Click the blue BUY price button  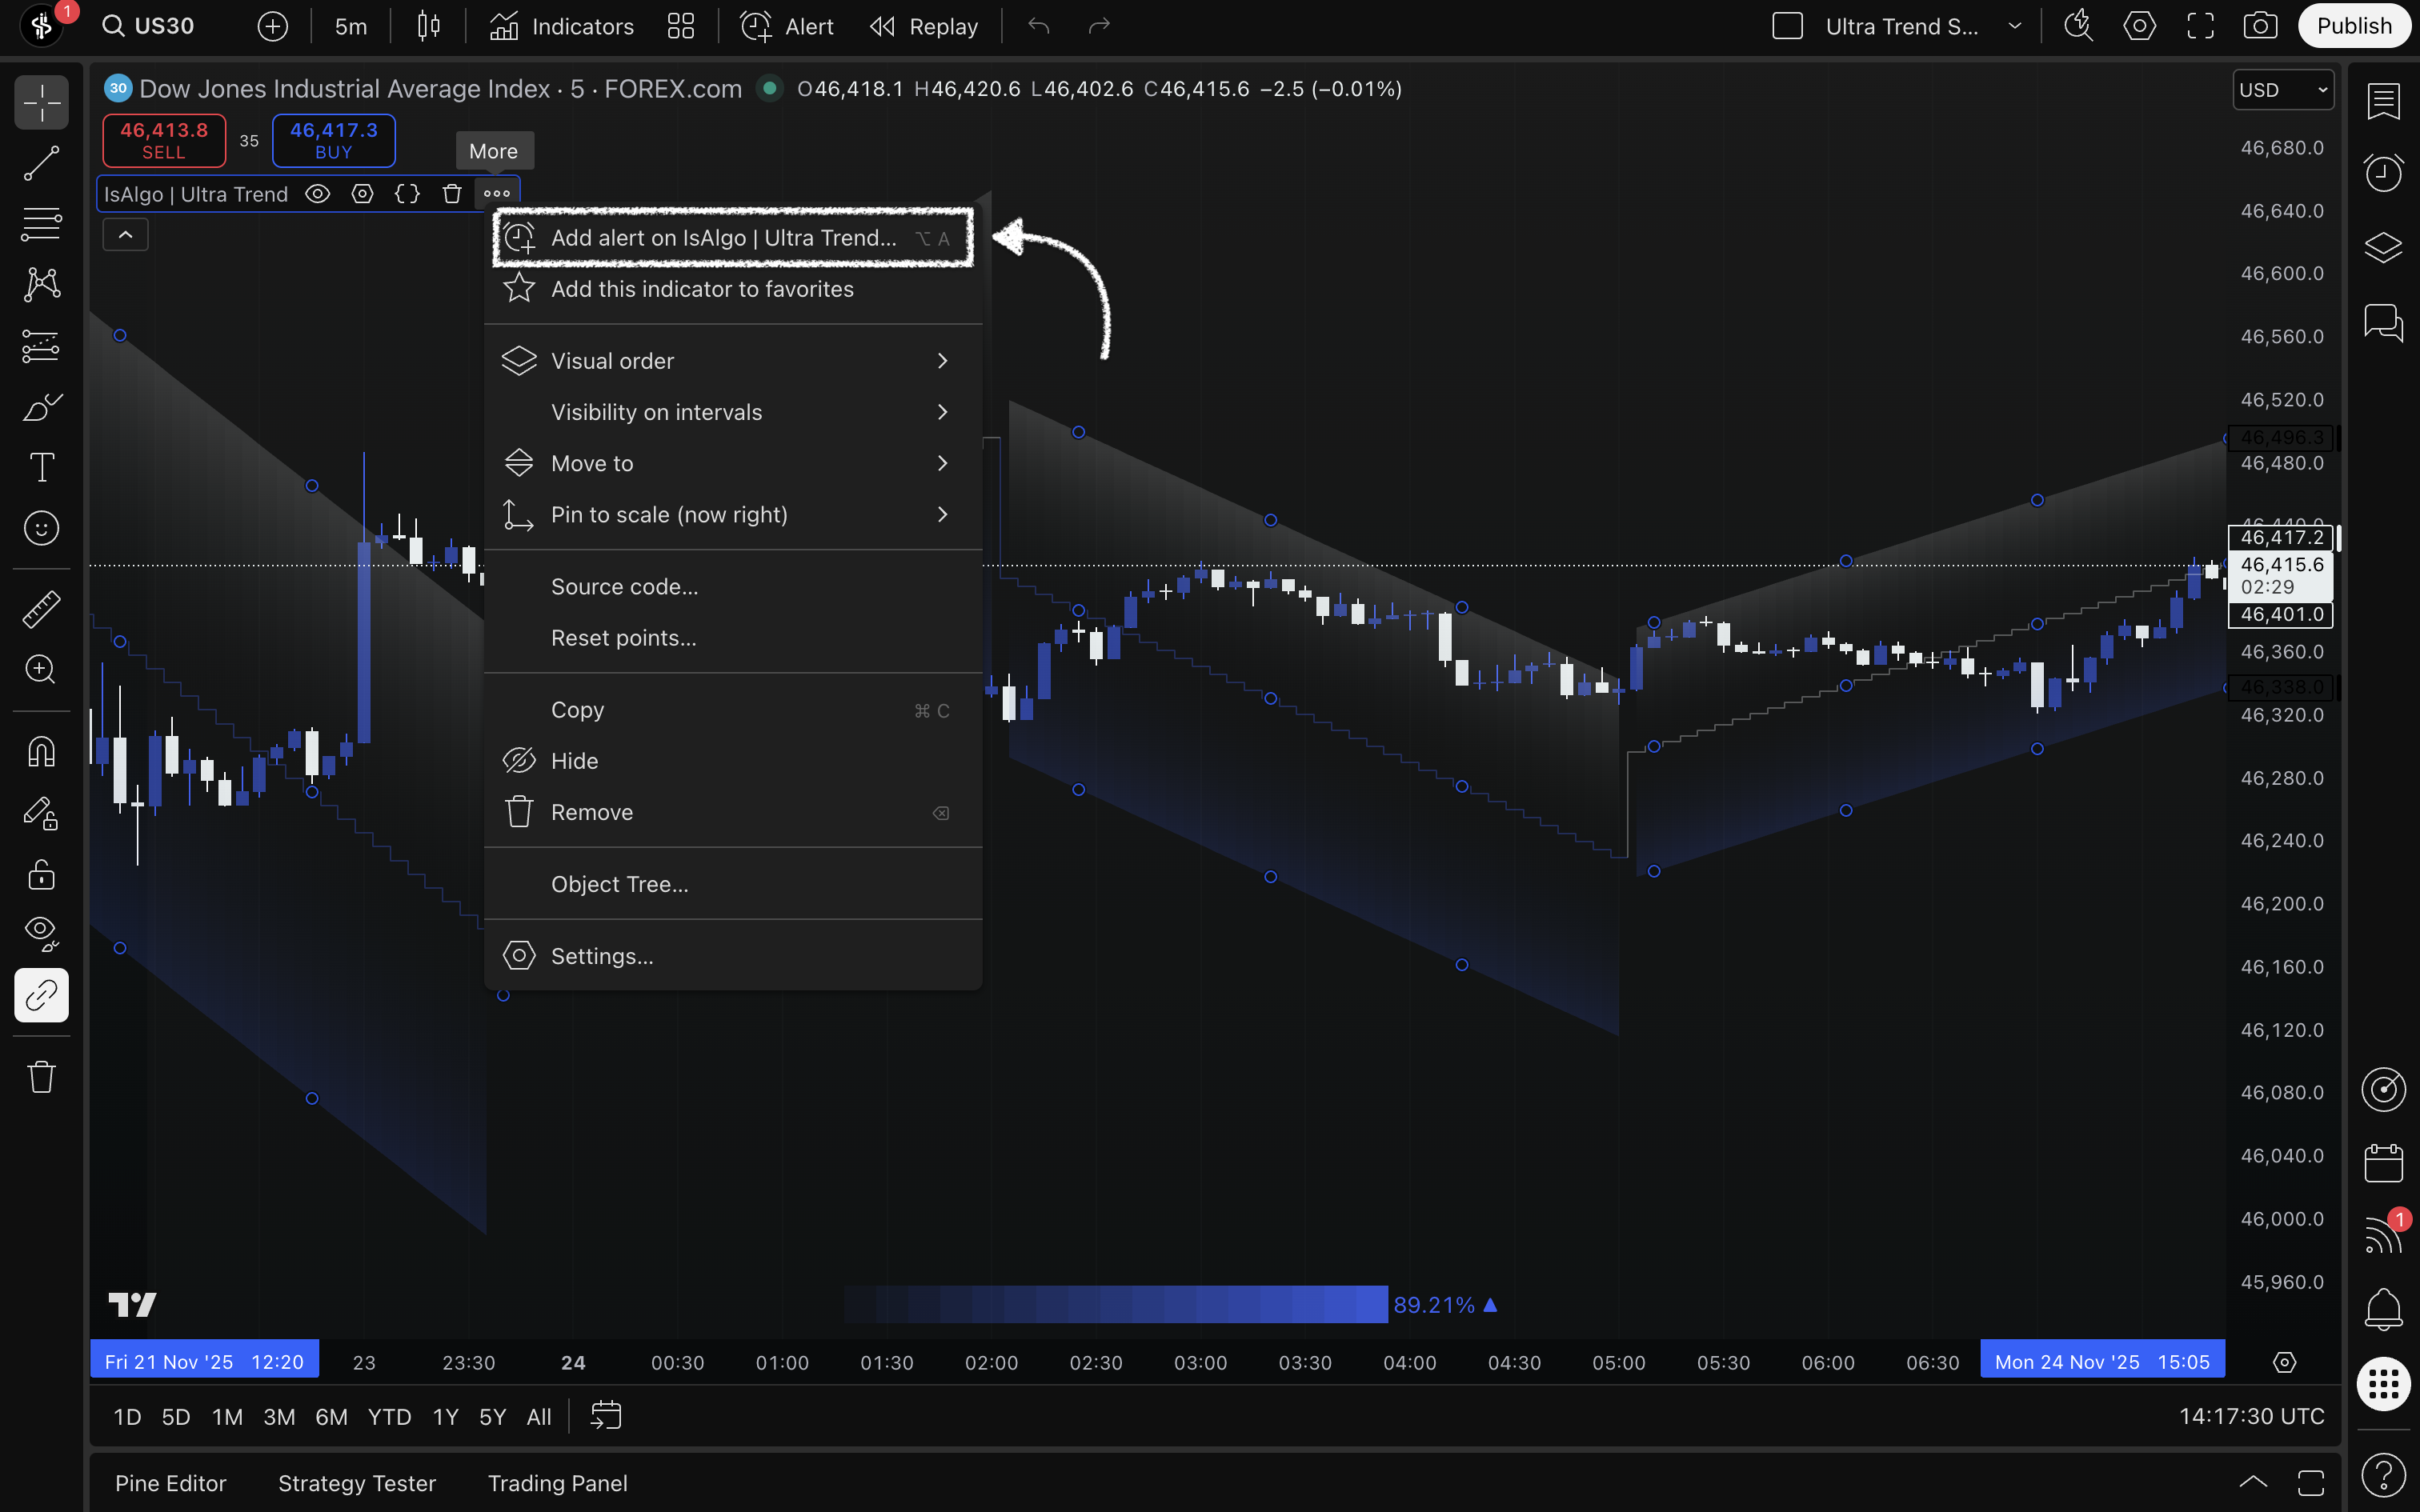tap(333, 140)
